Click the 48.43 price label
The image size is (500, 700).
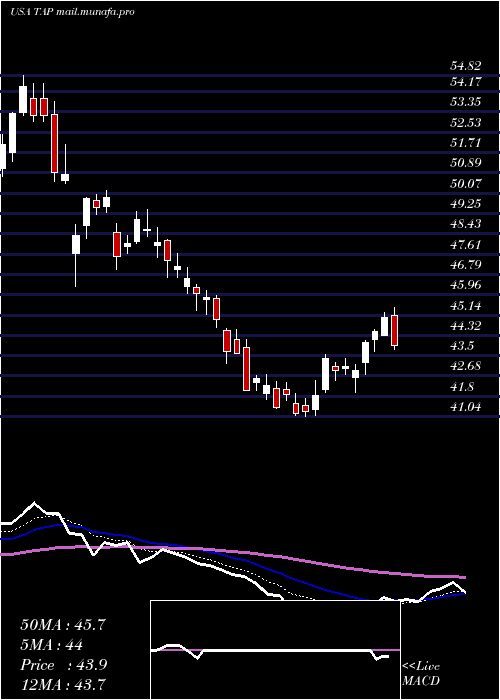(x=466, y=224)
